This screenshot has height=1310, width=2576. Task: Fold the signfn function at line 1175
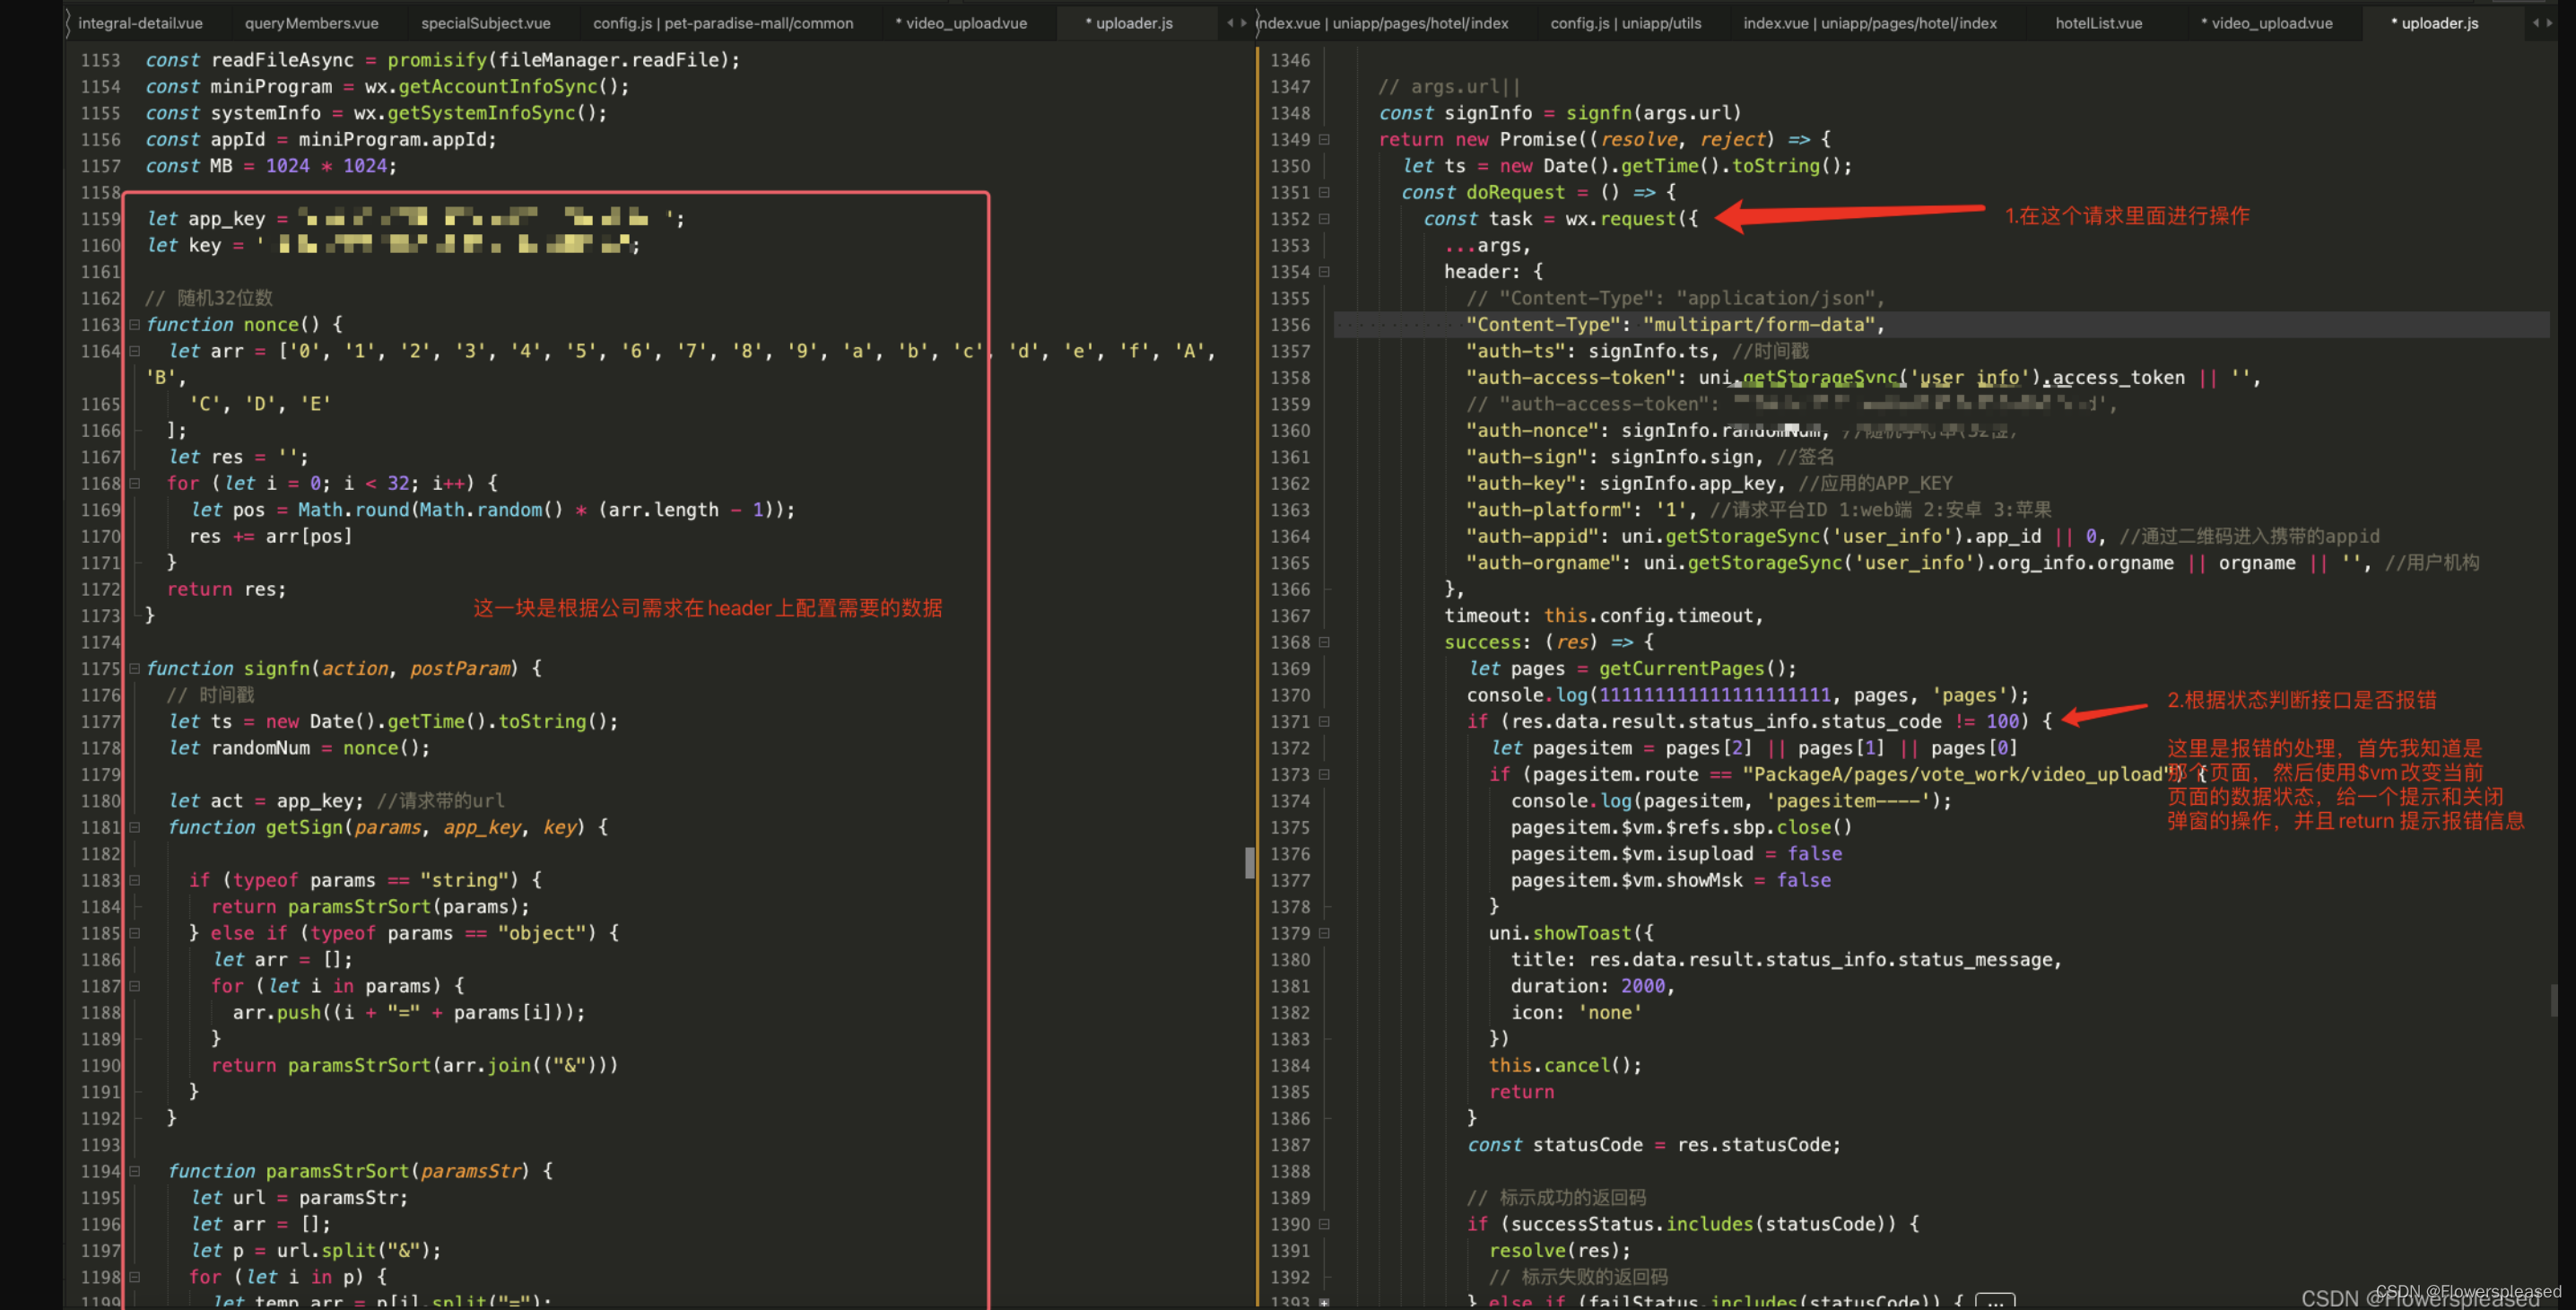[134, 669]
